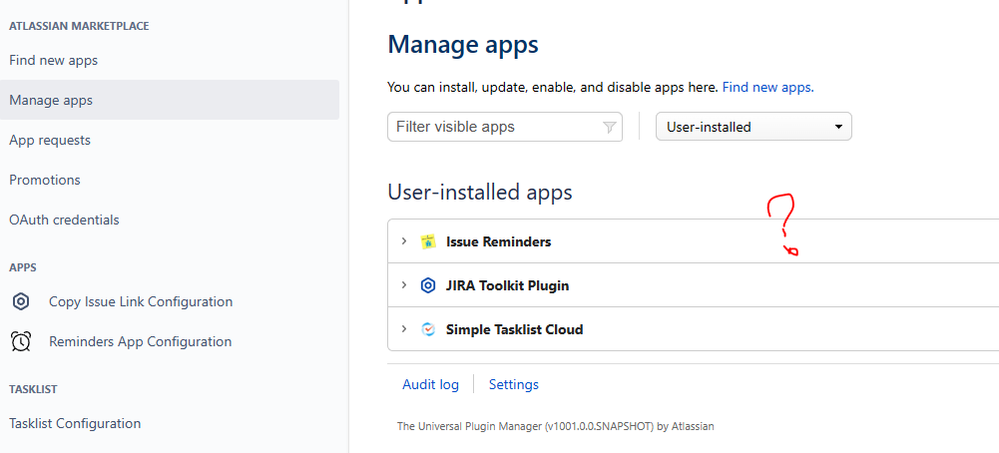Image resolution: width=999 pixels, height=453 pixels.
Task: Go to Promotions in sidebar
Action: [x=45, y=180]
